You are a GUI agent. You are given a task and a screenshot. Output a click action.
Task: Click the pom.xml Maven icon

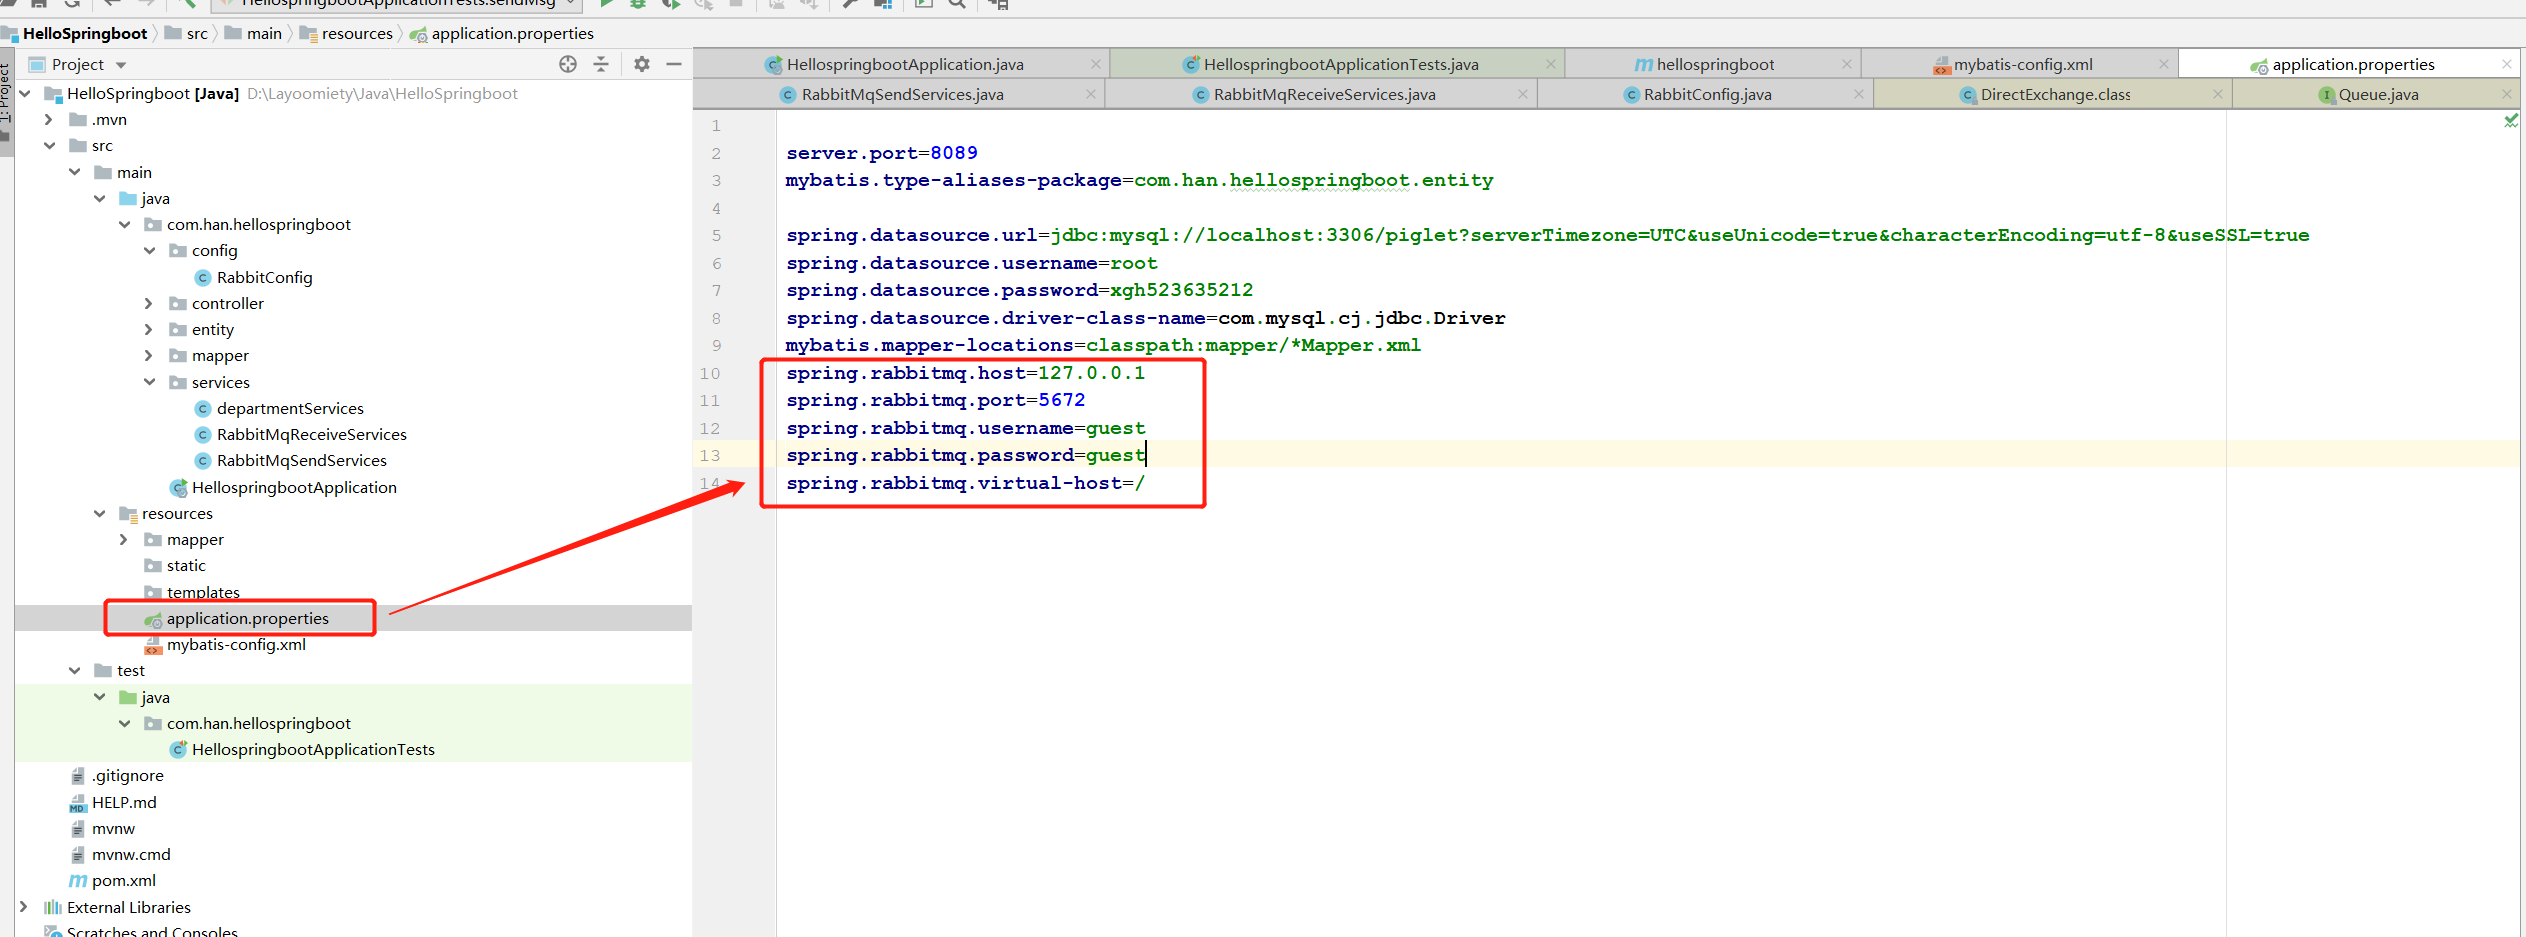click(x=77, y=881)
